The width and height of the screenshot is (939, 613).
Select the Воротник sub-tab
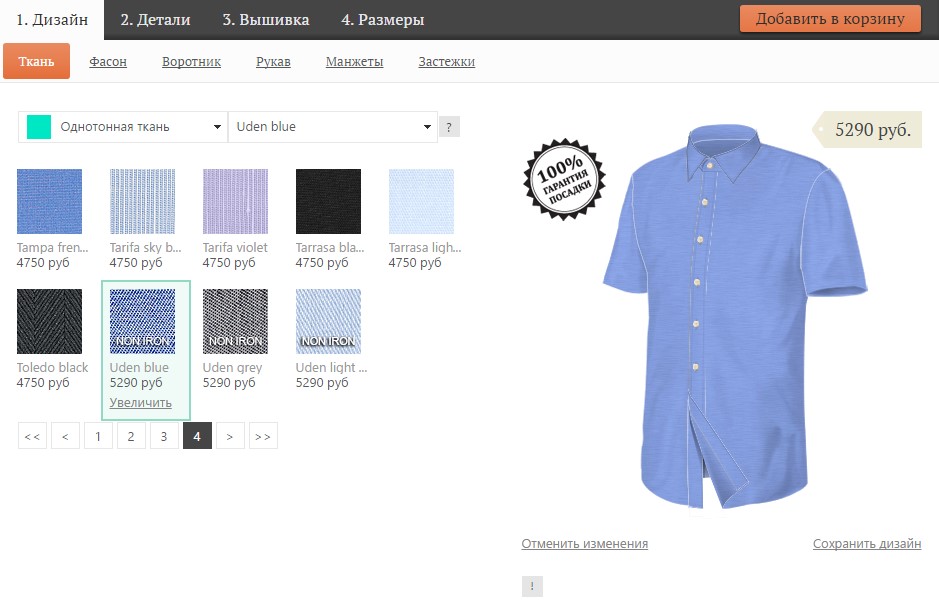point(191,62)
